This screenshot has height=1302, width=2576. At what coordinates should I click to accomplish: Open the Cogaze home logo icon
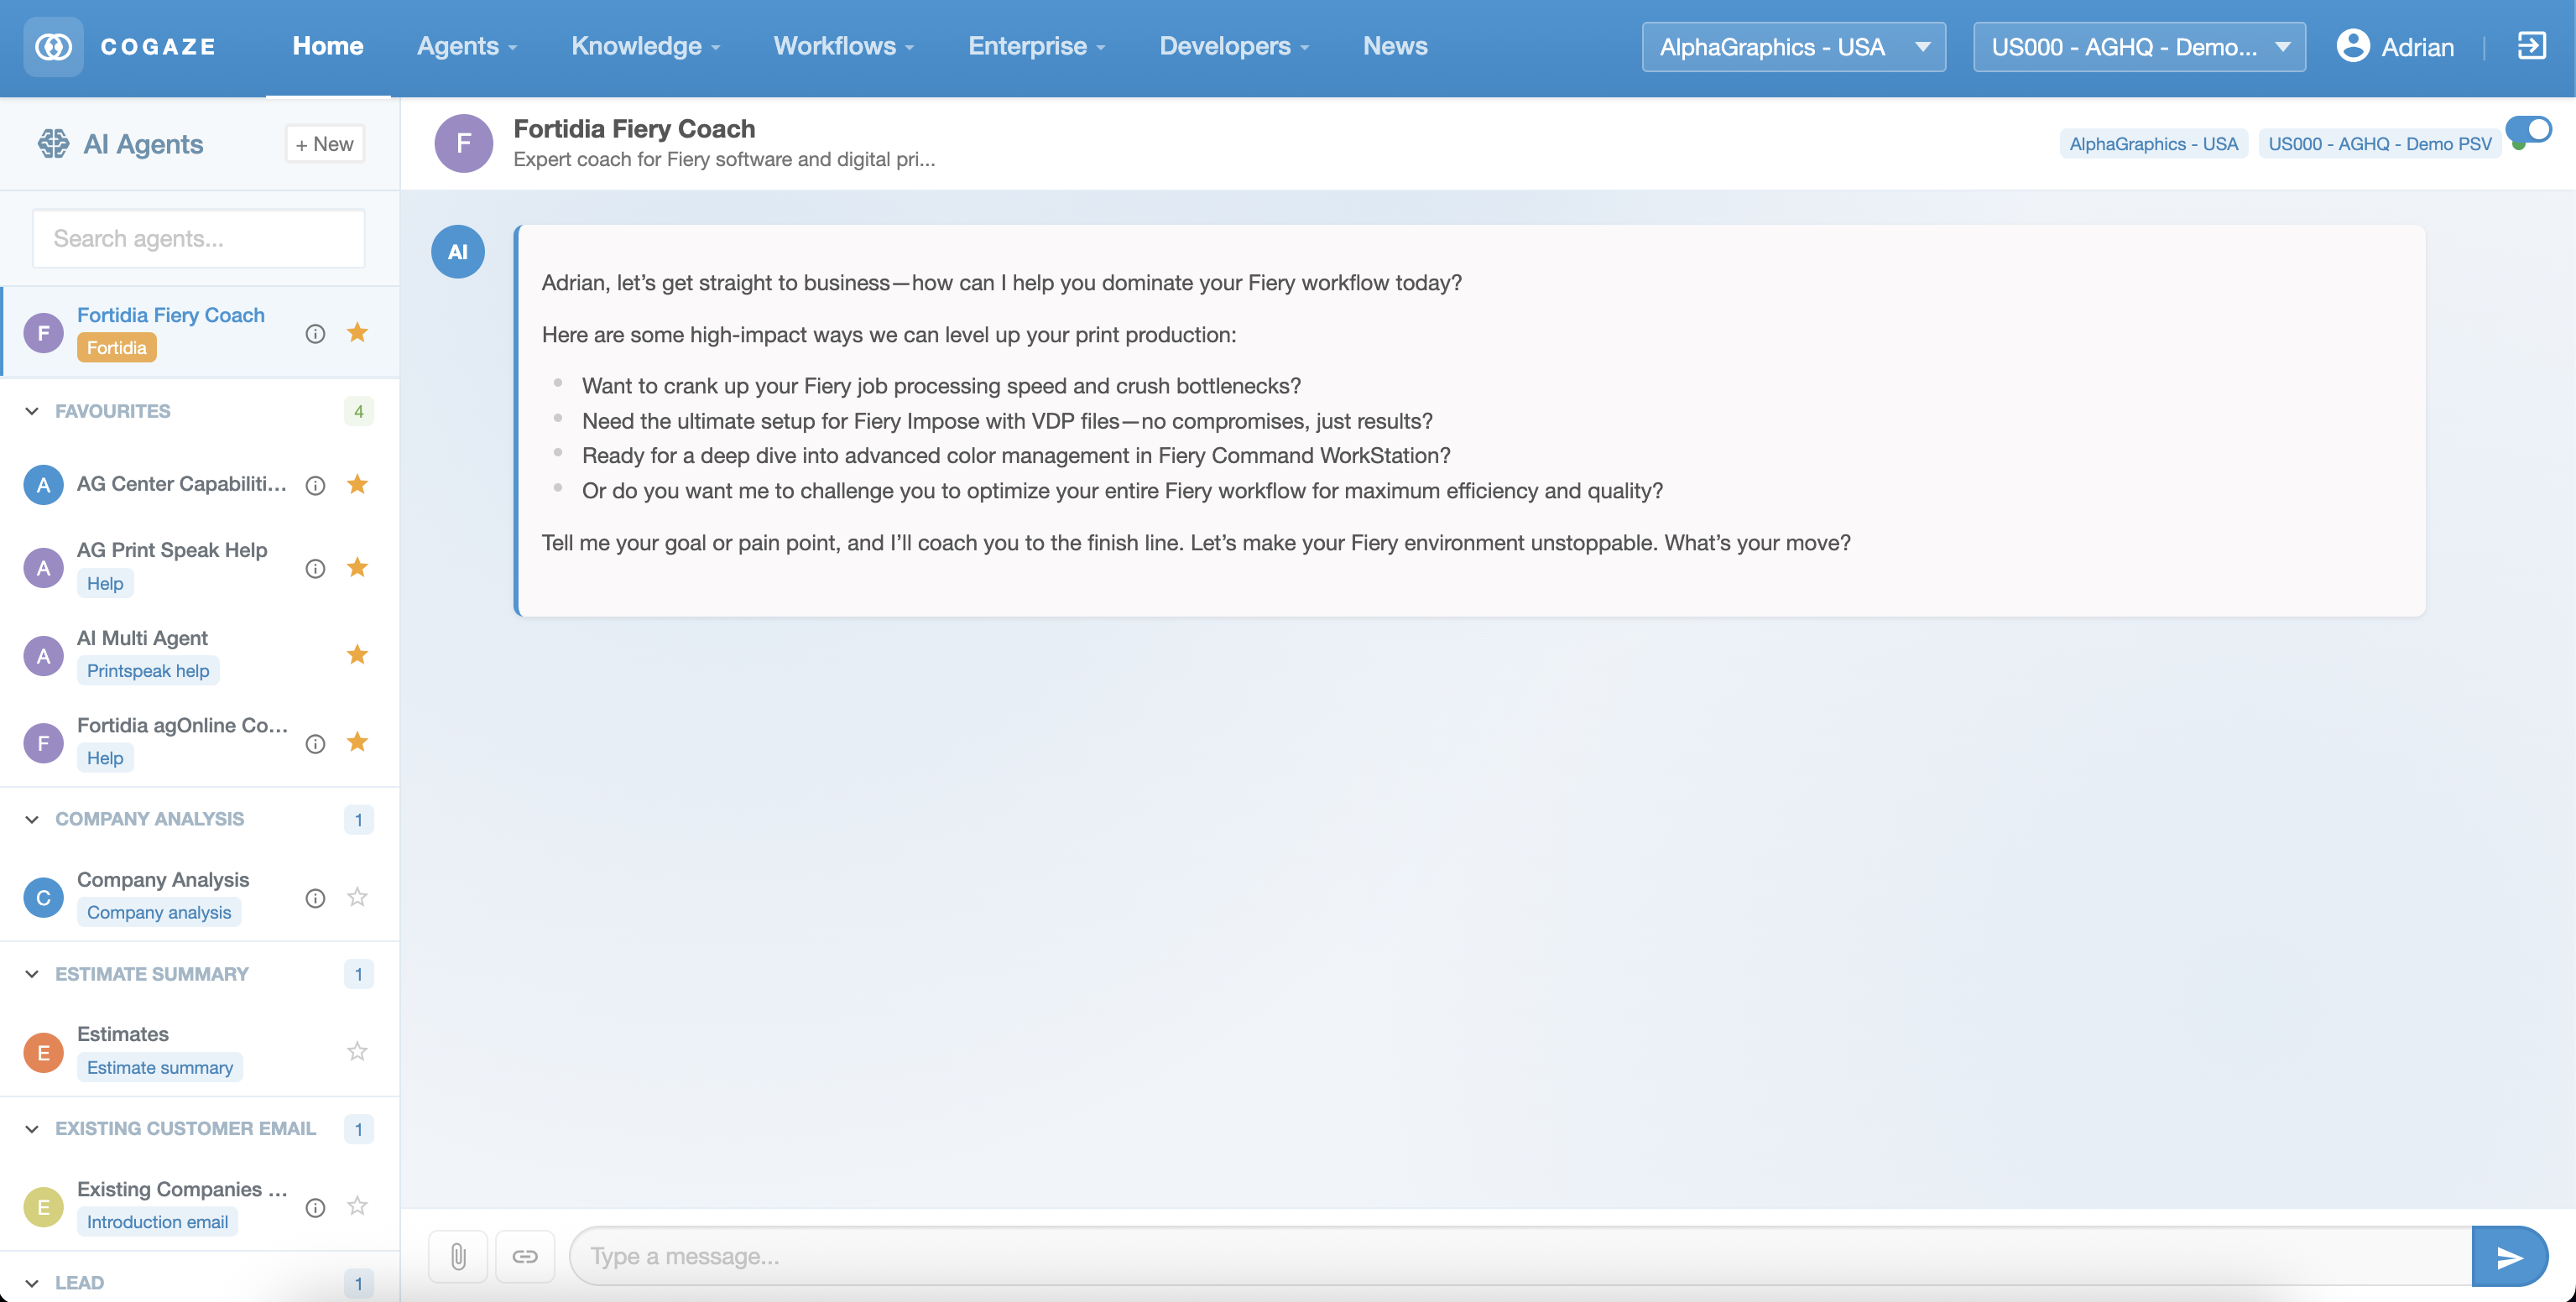pos(54,46)
